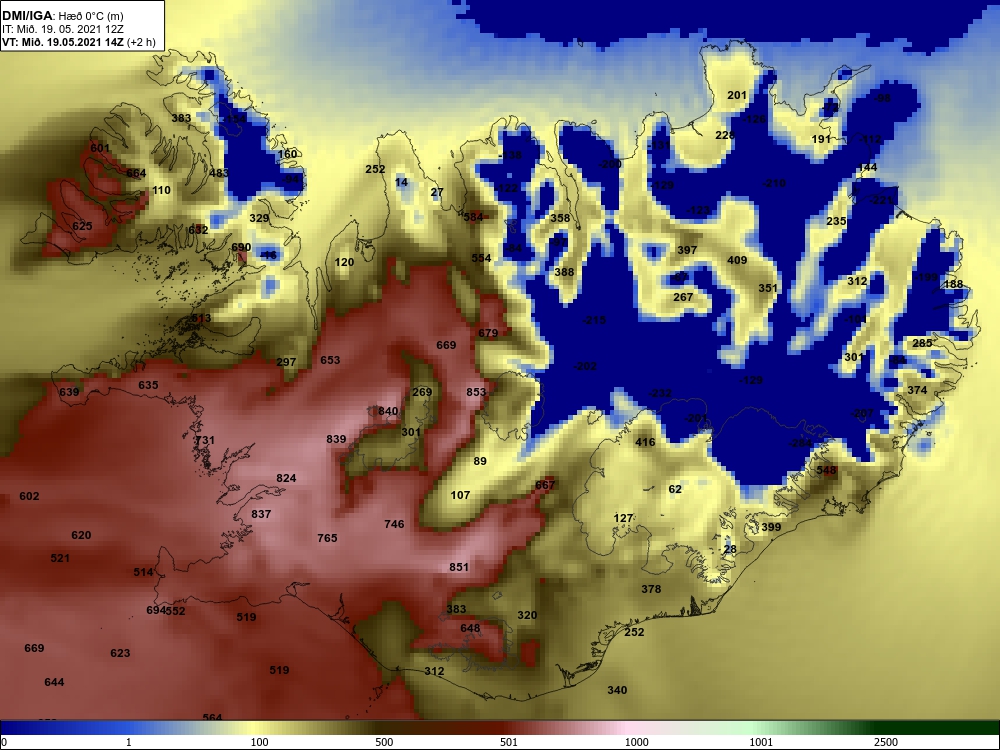Click the map value 358
Screen dimensions: 1000x750
pyautogui.click(x=560, y=218)
